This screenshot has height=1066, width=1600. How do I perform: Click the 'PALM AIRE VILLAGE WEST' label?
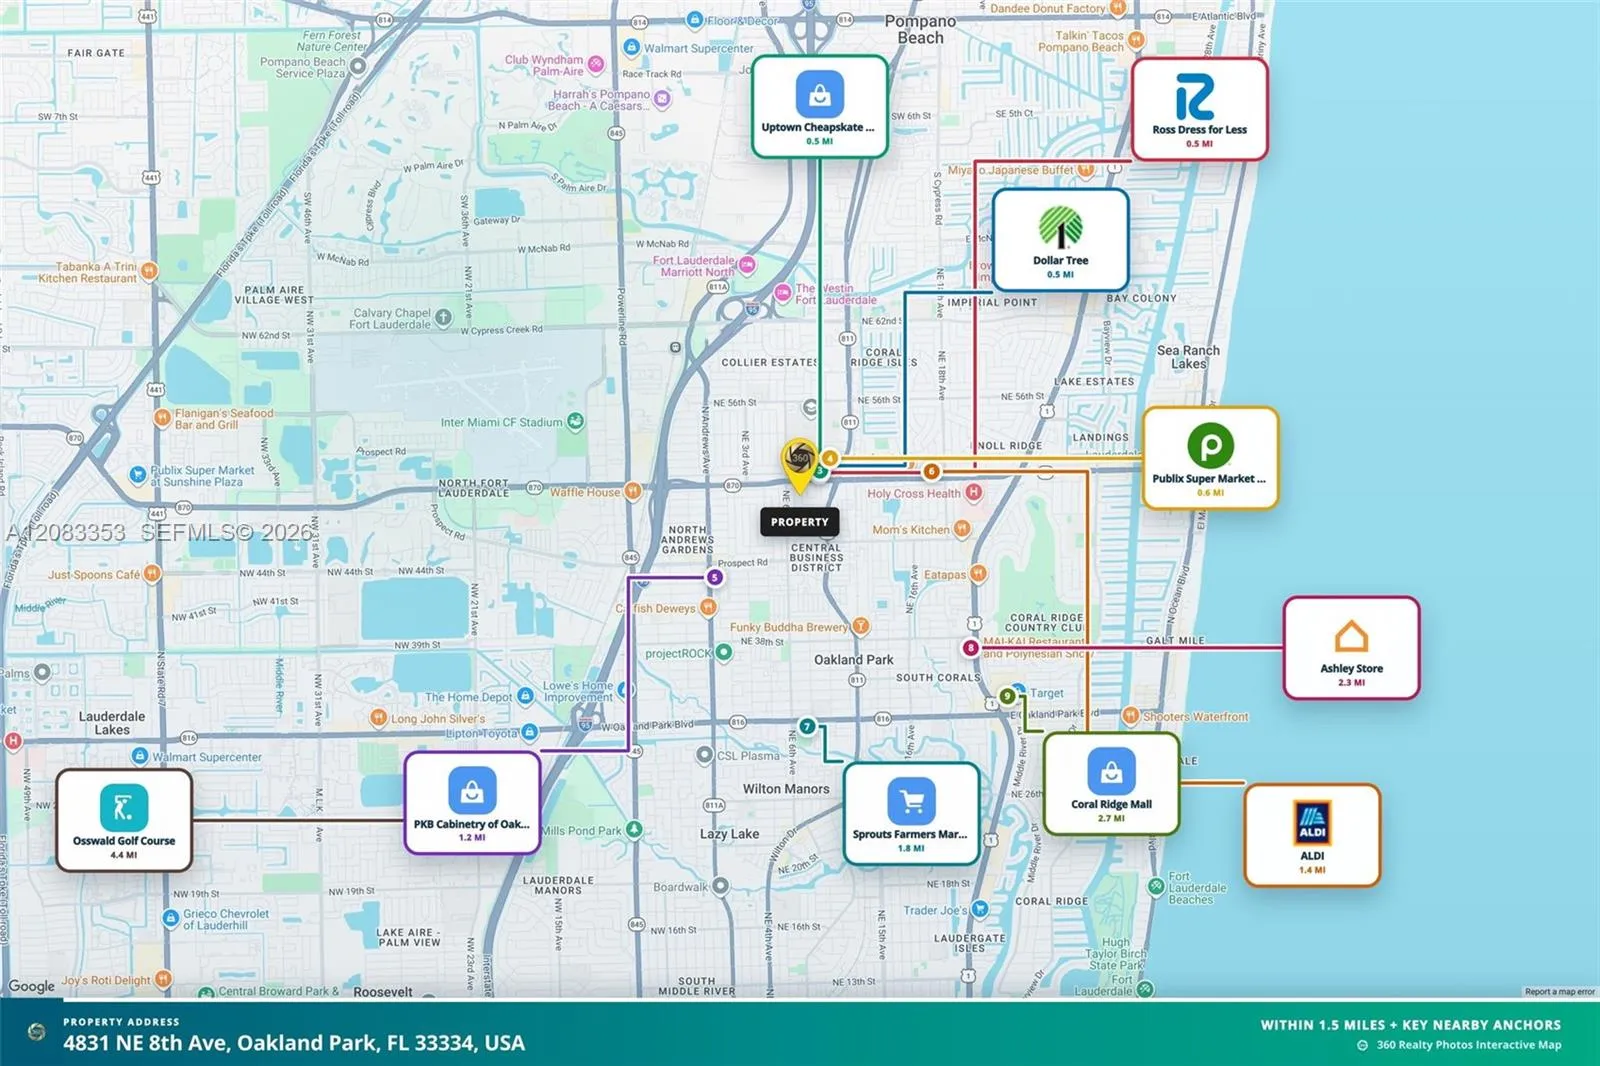point(274,295)
